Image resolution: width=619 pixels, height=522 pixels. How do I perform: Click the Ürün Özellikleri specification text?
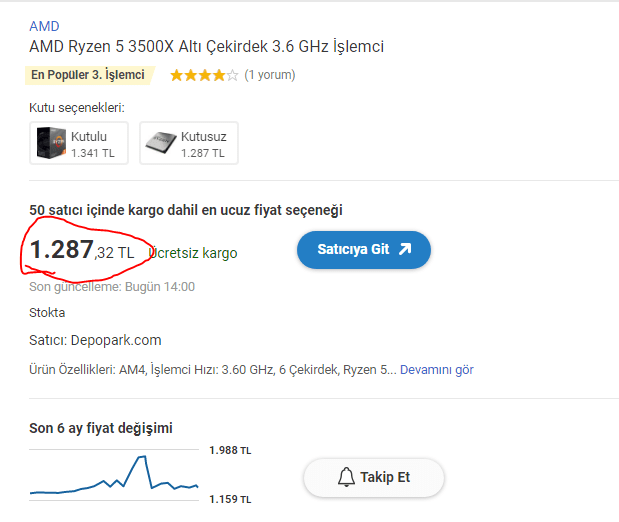click(212, 370)
